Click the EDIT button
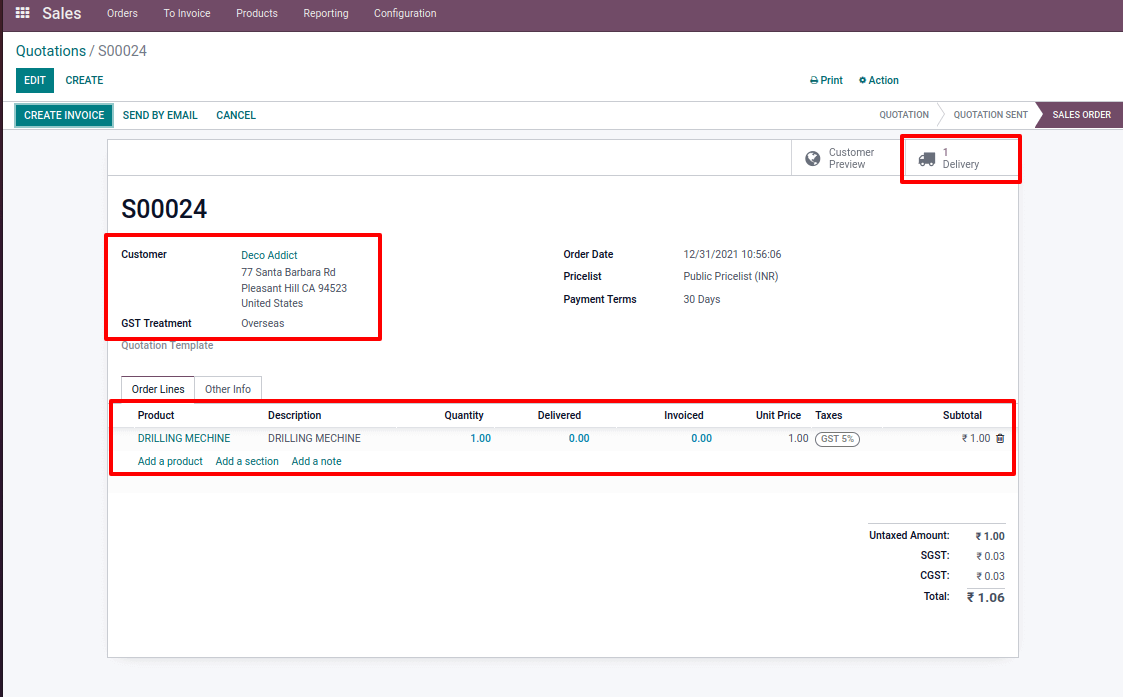This screenshot has width=1123, height=697. (35, 80)
